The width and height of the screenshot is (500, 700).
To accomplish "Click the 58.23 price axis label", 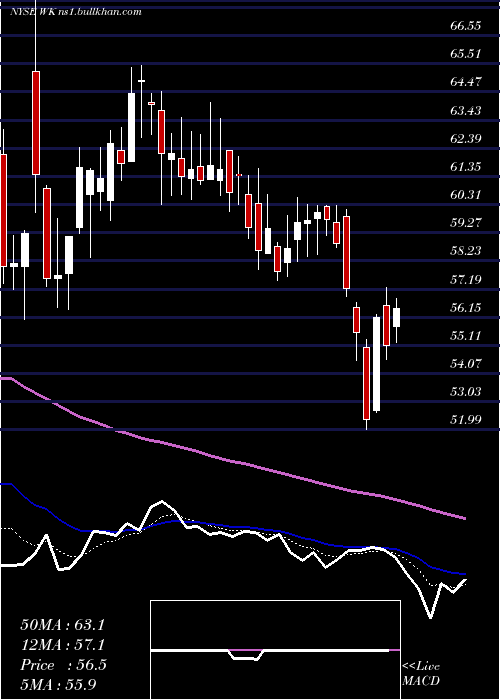I will [466, 251].
